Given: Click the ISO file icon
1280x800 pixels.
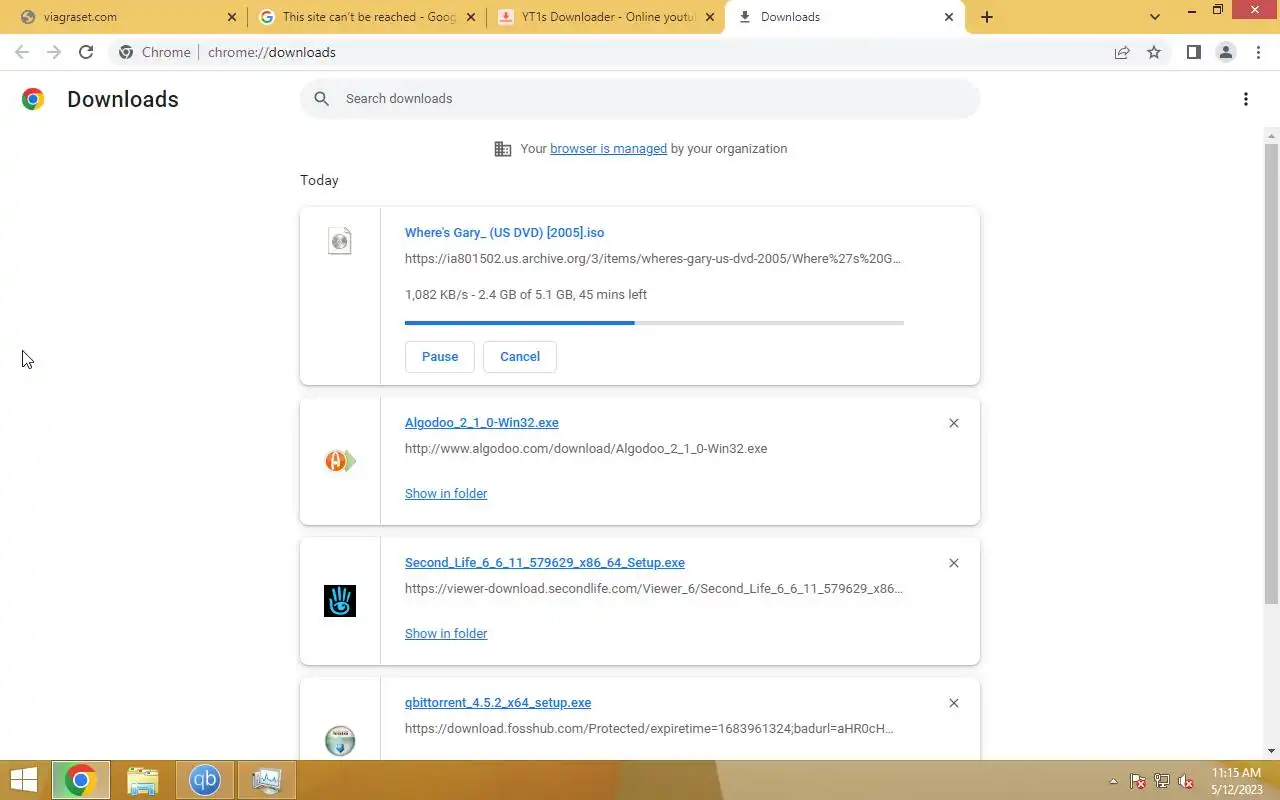Looking at the screenshot, I should click(x=340, y=241).
